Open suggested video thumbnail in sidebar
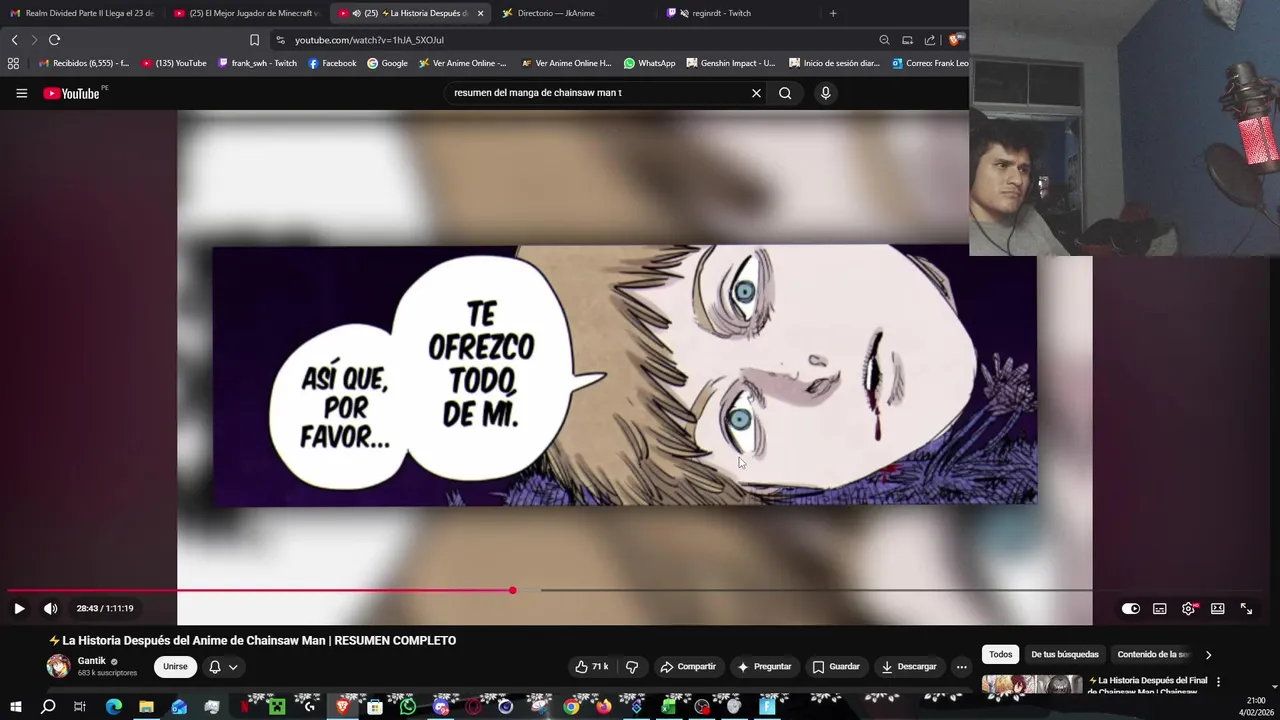This screenshot has width=1280, height=720. [1032, 685]
